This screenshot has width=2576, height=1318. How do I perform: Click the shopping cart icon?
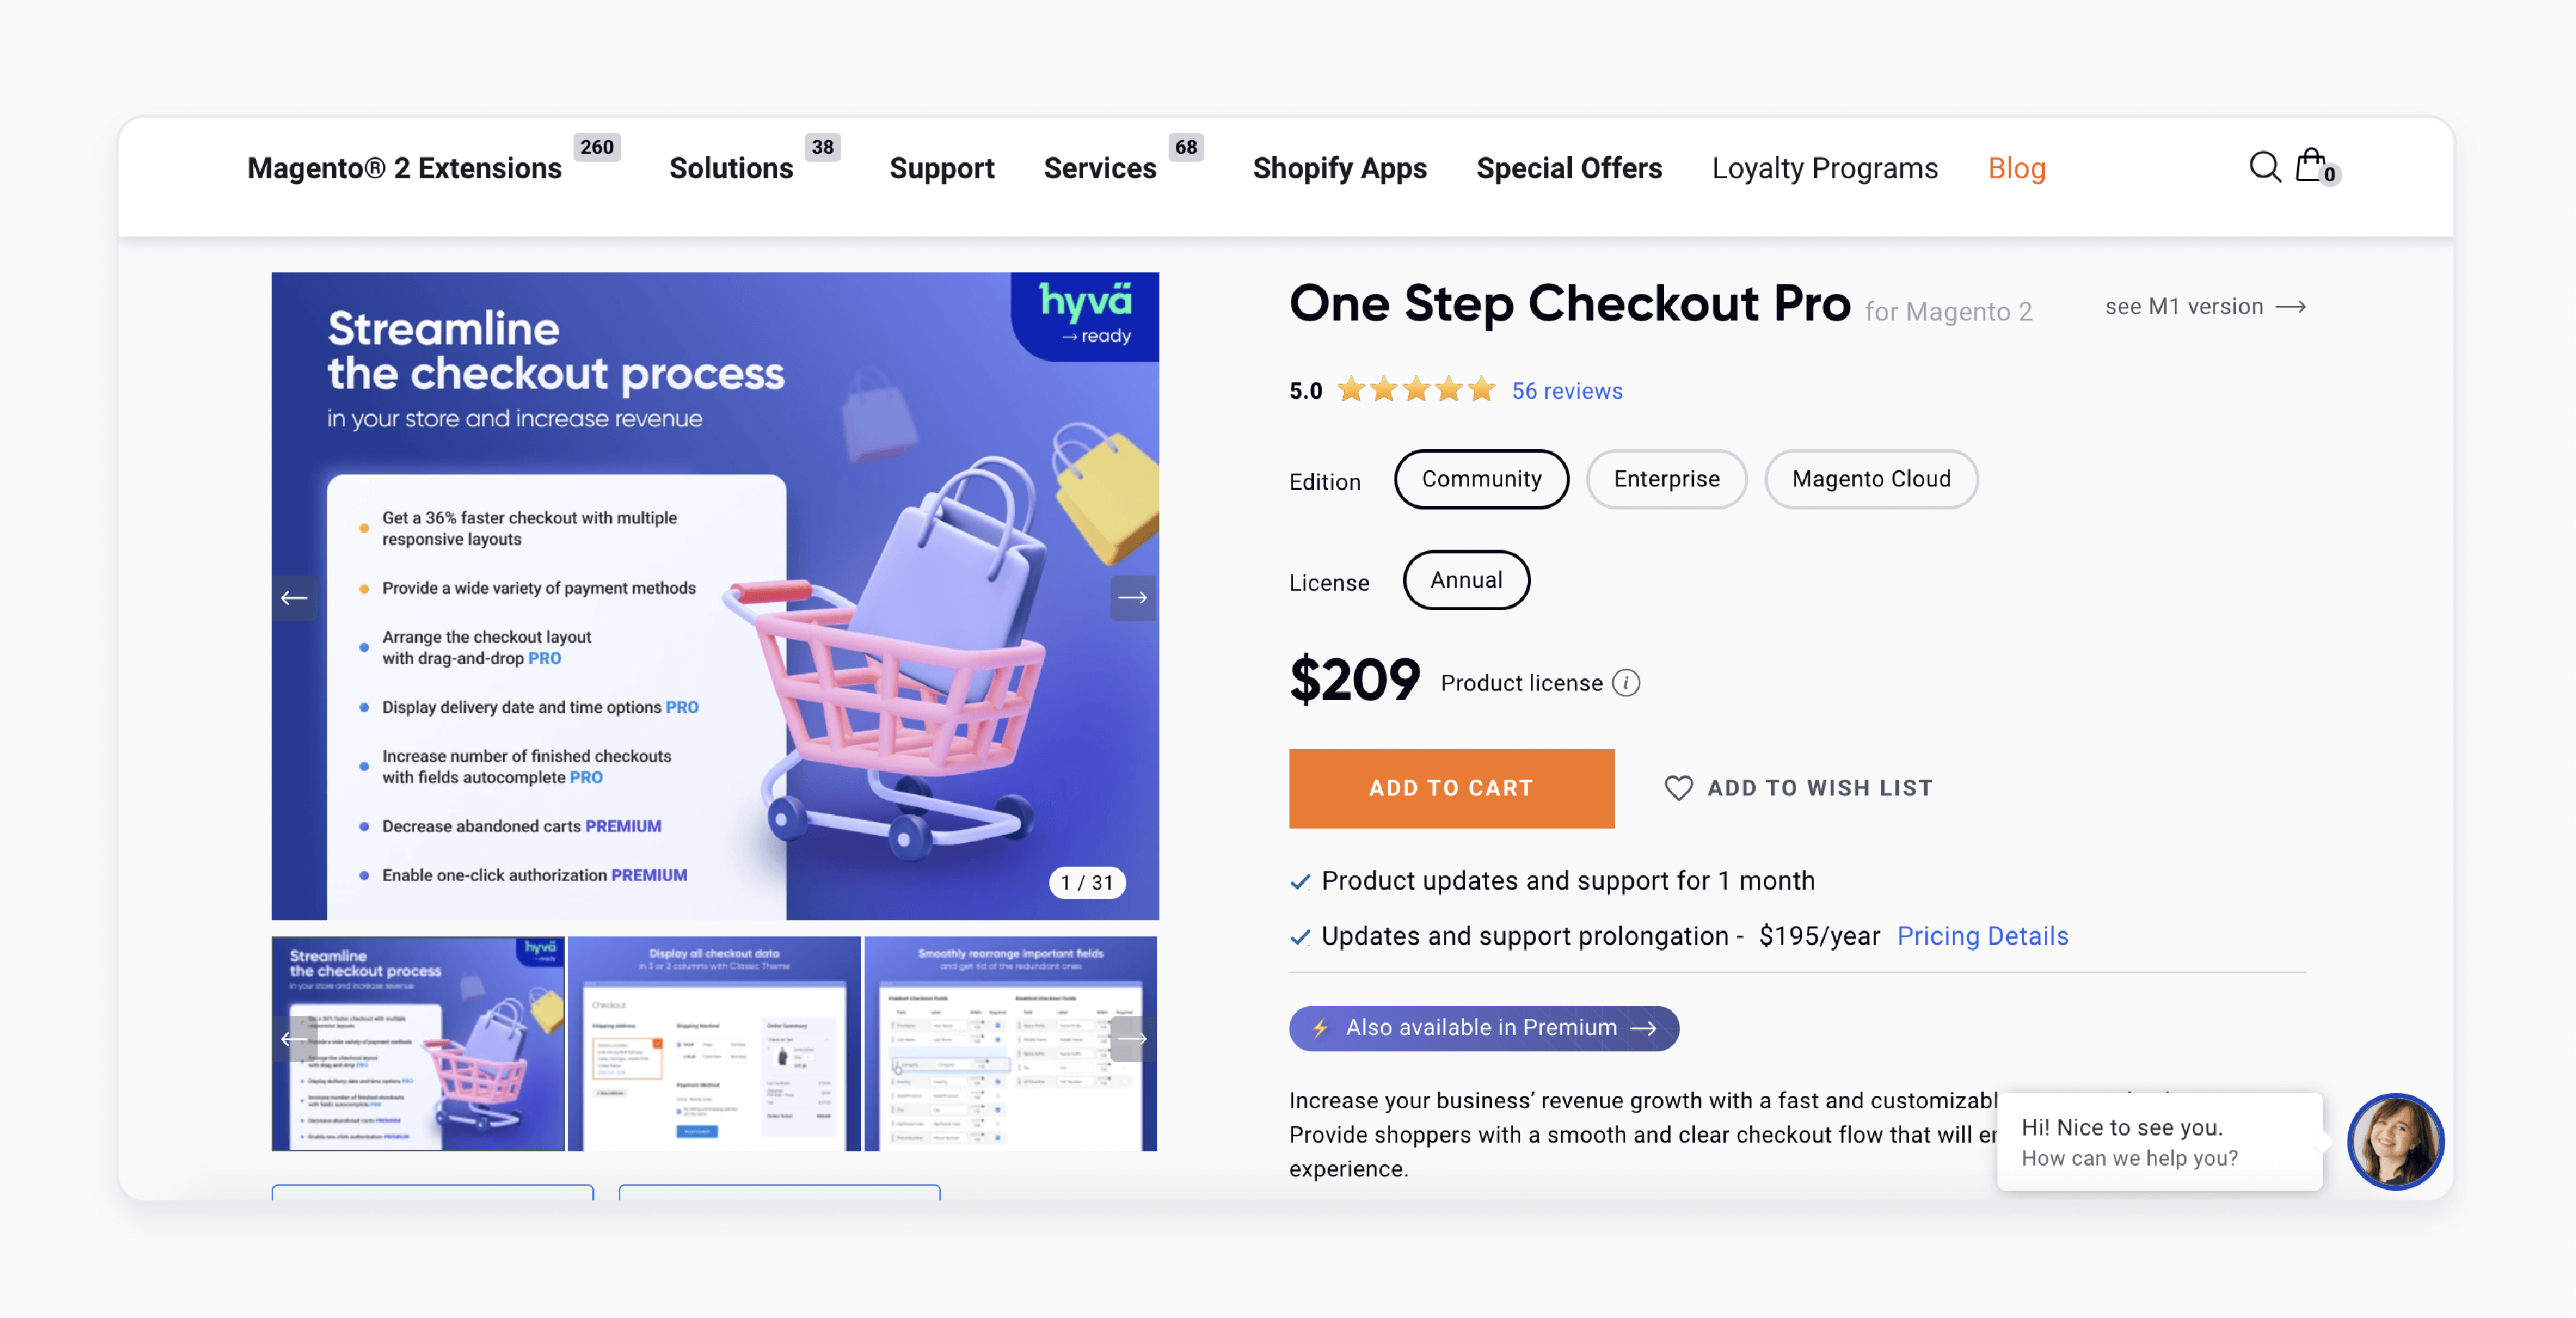[2317, 167]
